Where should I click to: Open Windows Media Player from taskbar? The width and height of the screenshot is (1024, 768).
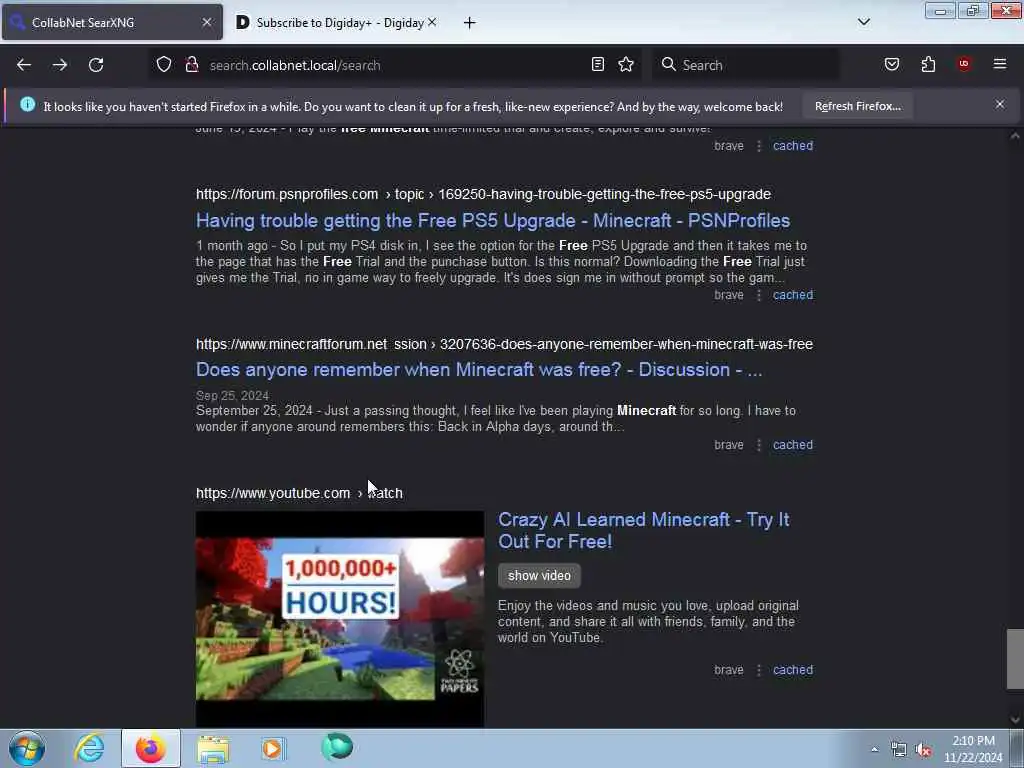(274, 748)
